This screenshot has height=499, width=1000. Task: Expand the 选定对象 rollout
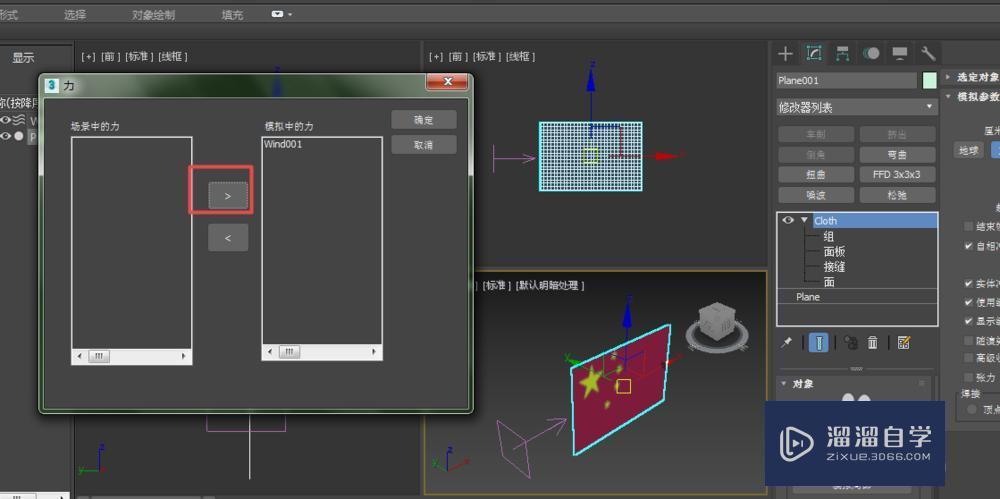(948, 77)
